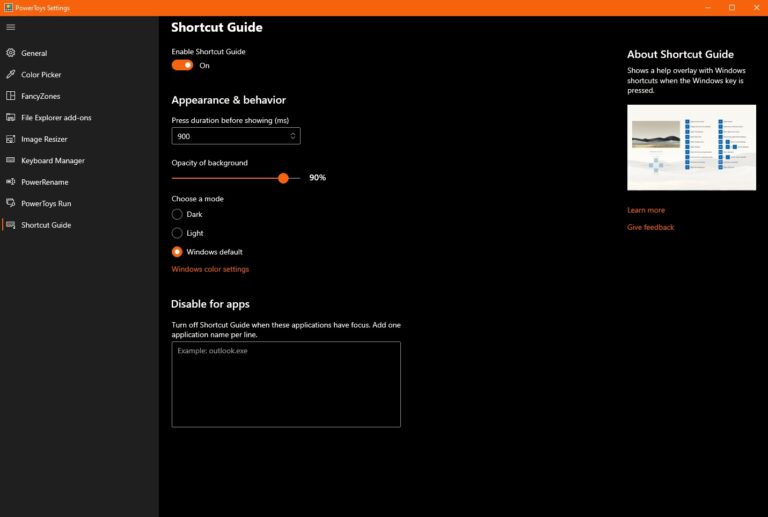The image size is (768, 517).
Task: Click the opacity of background slider handle
Action: click(283, 177)
